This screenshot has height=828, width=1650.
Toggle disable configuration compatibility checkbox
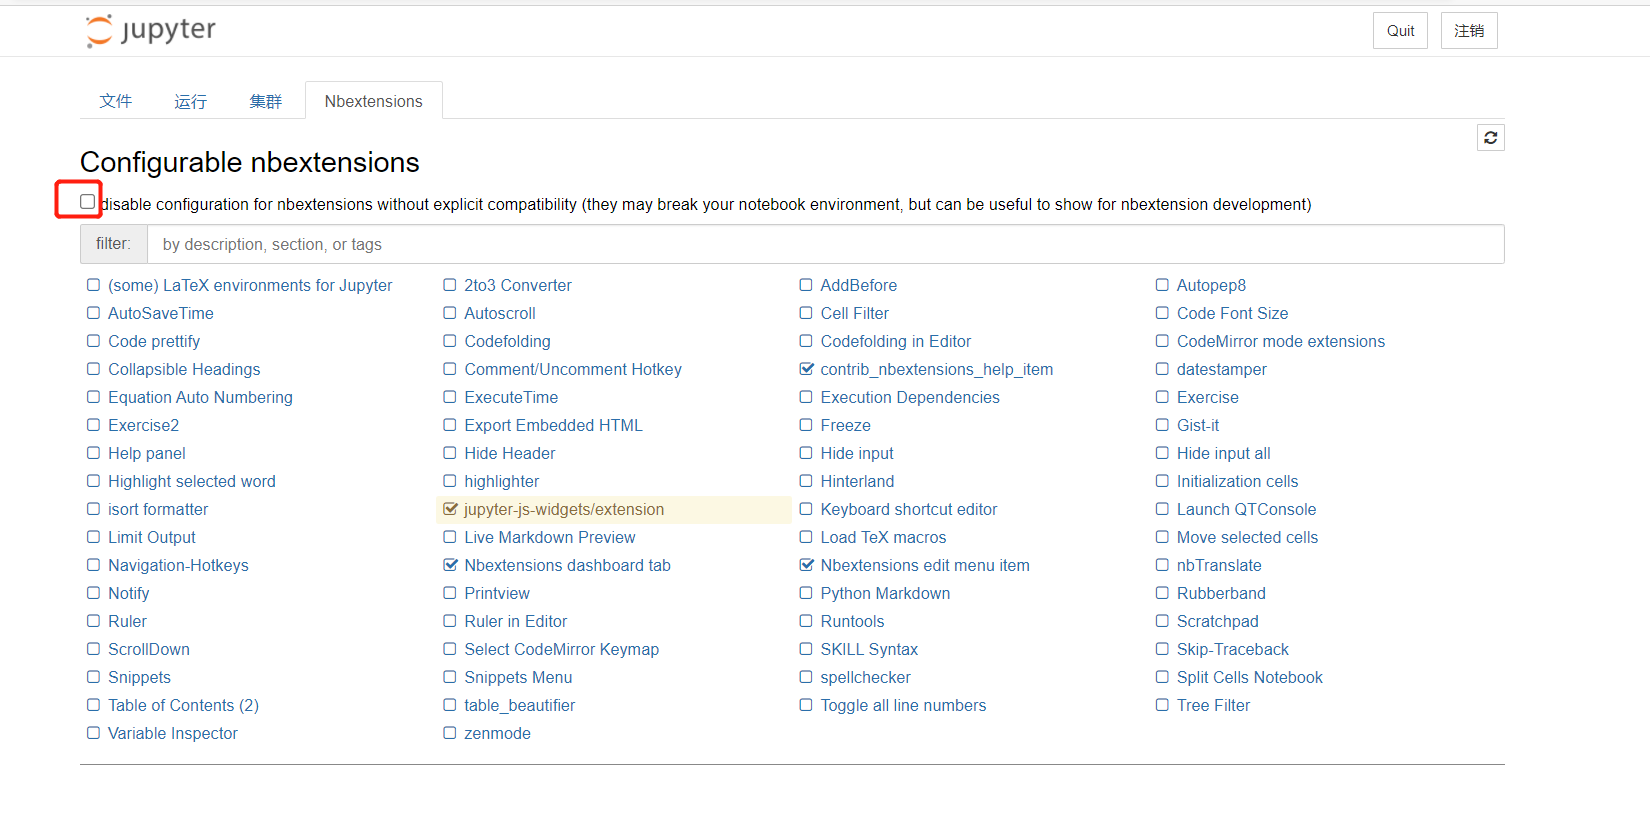[88, 202]
